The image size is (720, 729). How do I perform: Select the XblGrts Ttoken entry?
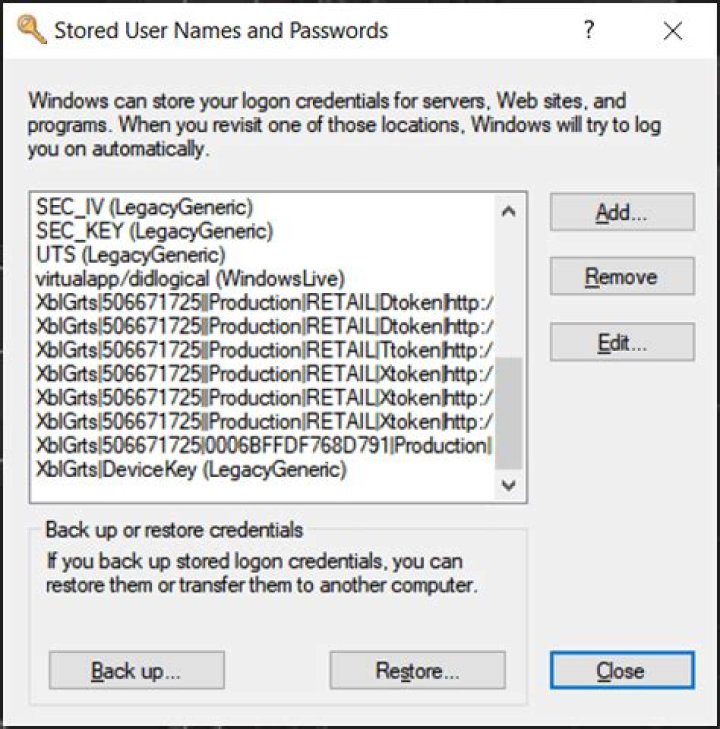(x=264, y=350)
